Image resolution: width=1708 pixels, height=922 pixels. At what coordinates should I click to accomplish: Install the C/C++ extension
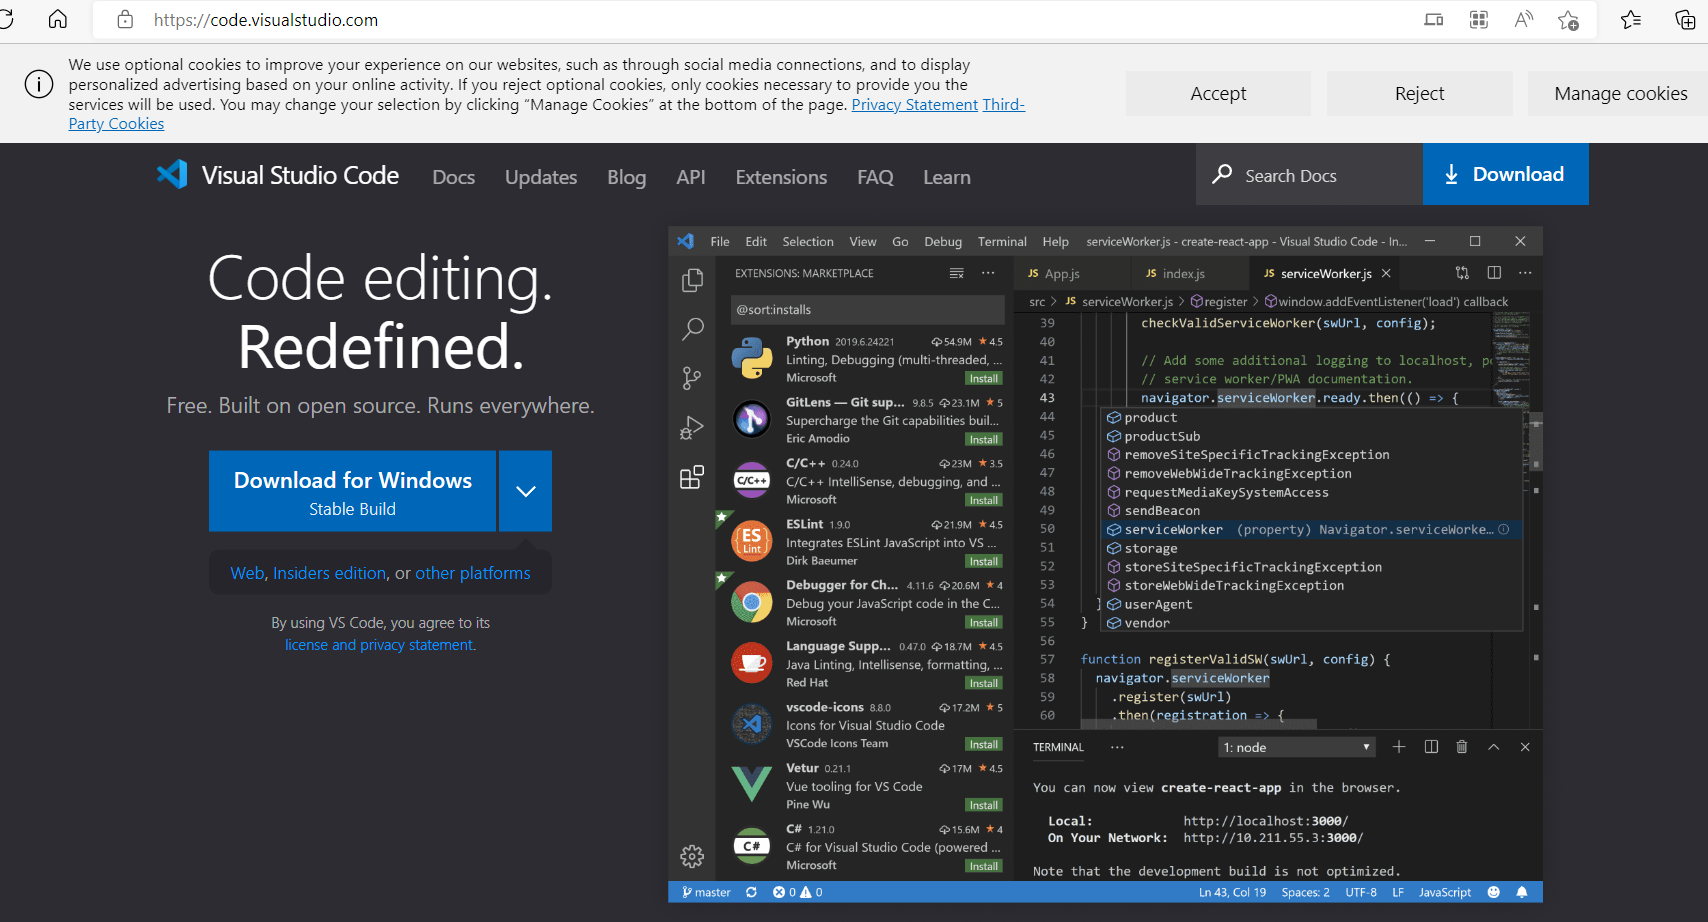[984, 500]
